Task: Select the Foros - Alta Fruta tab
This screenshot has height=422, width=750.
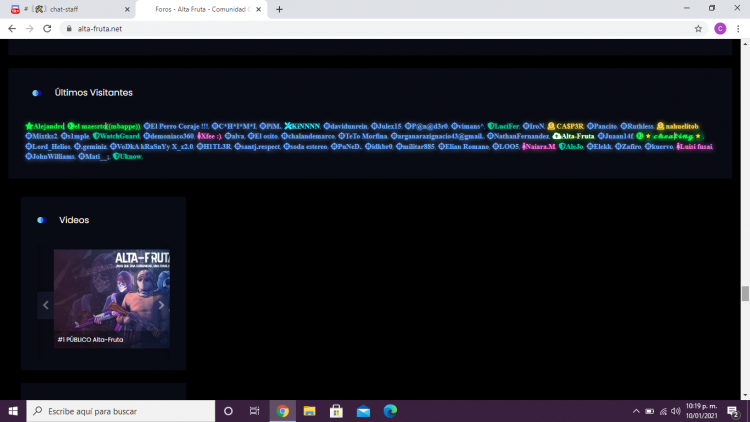Action: pyautogui.click(x=200, y=9)
